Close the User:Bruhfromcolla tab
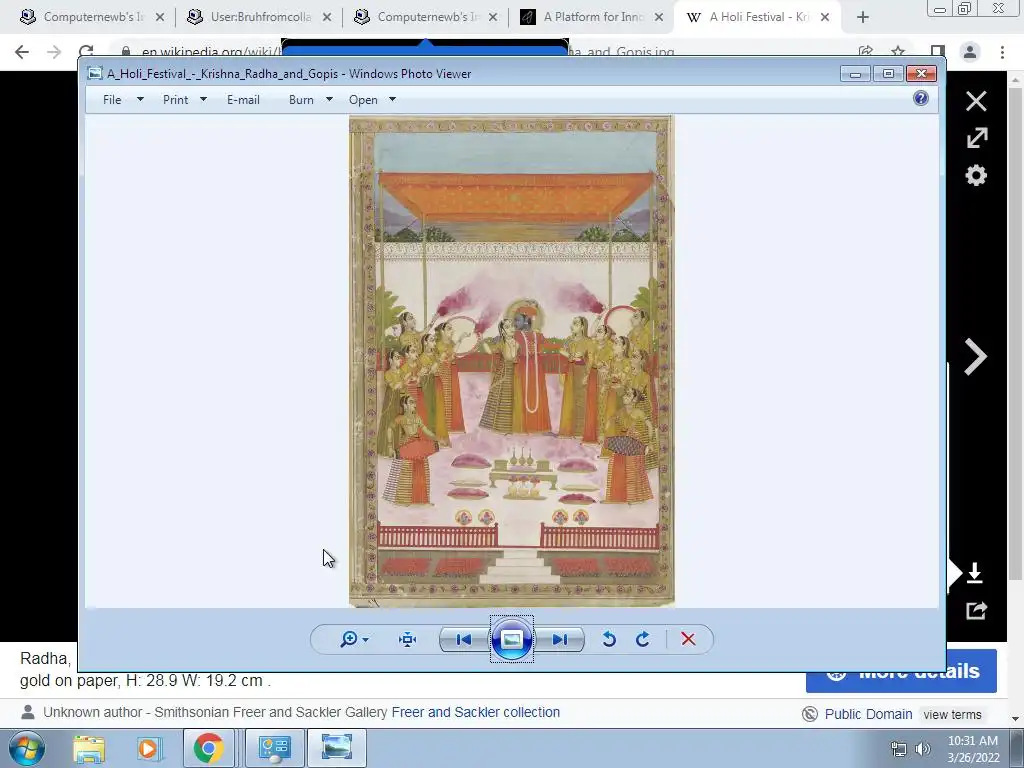 (327, 18)
